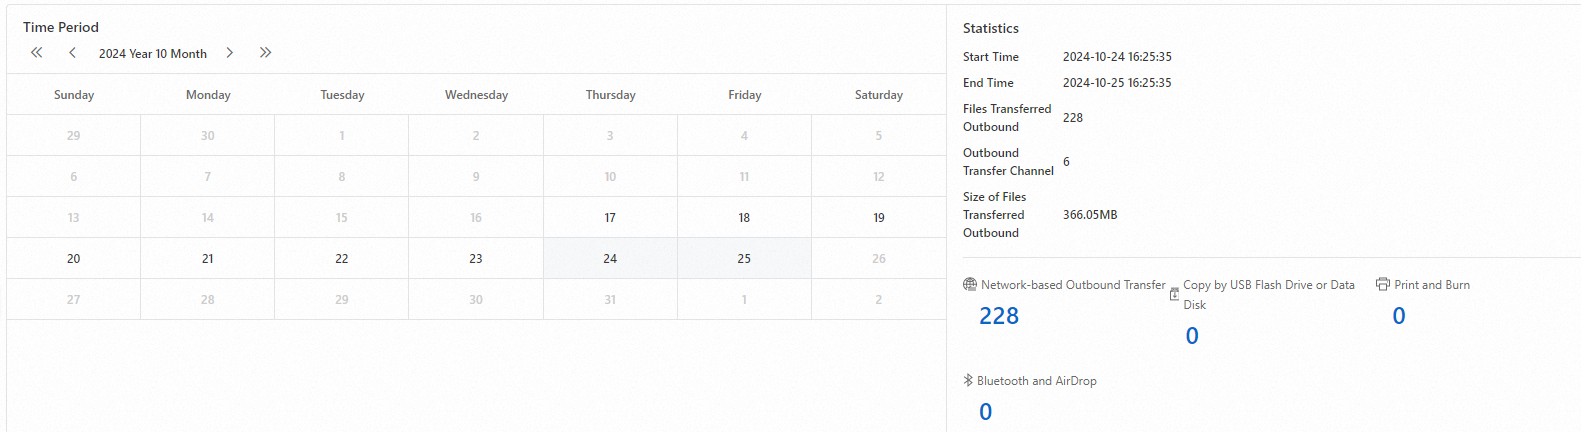Select October 25 on the calendar

coord(744,258)
